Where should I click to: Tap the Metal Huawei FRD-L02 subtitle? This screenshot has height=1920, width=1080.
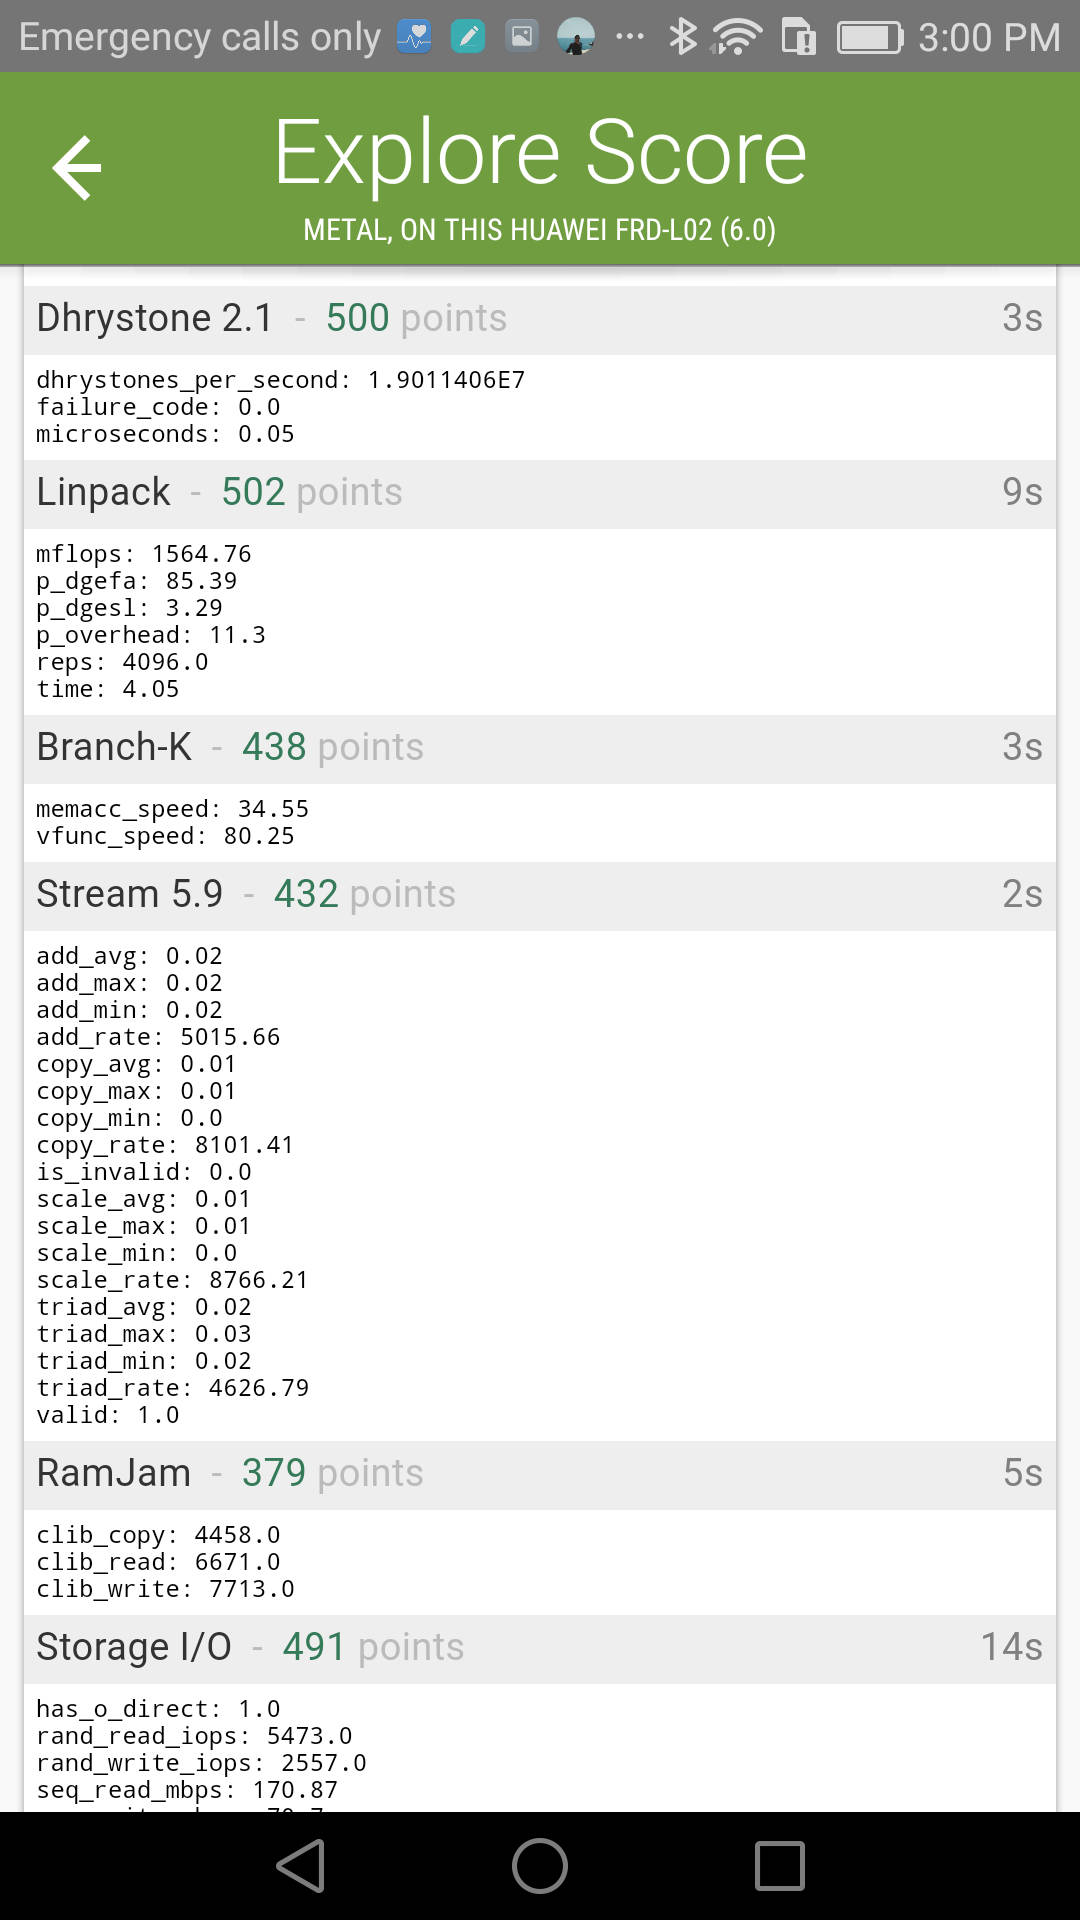click(x=540, y=230)
